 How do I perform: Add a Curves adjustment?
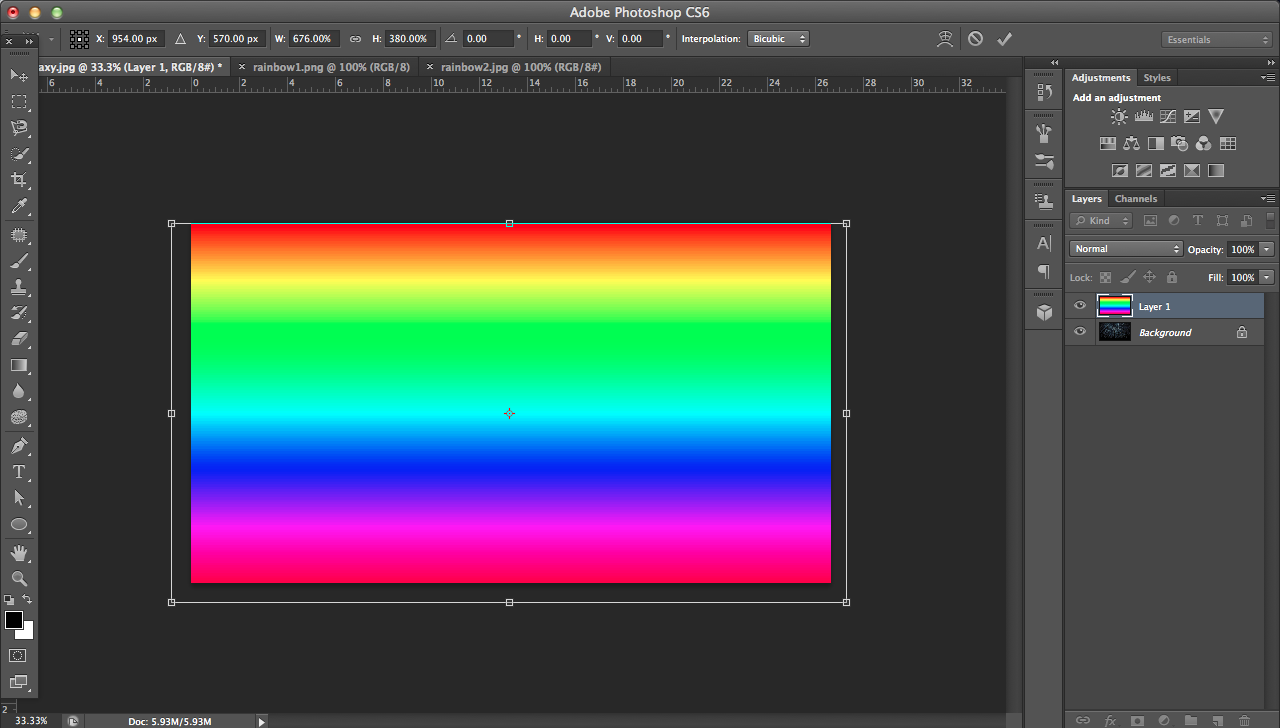[1167, 117]
